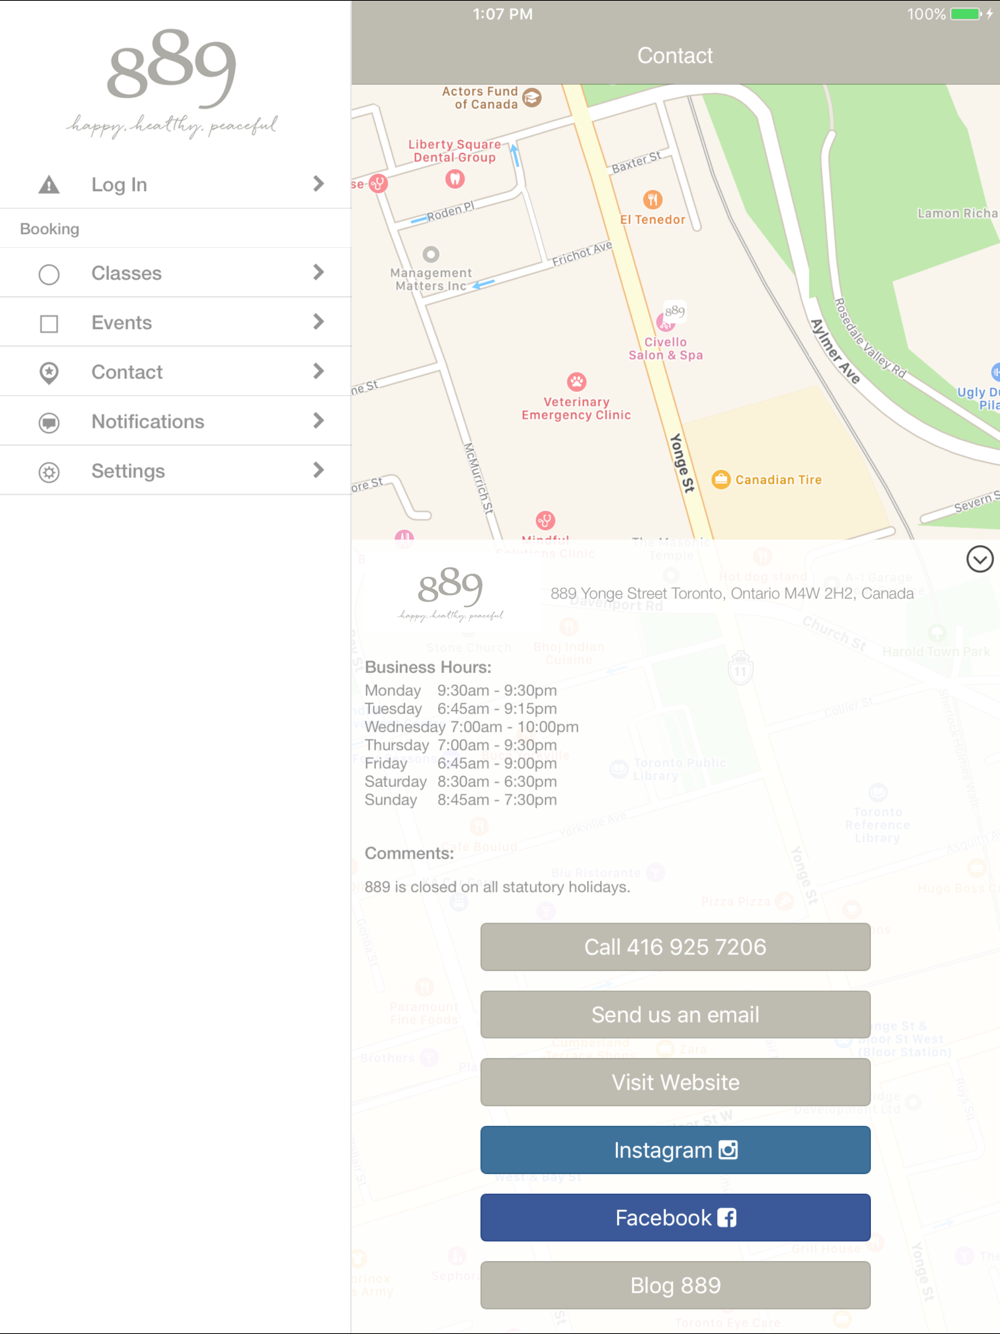Tap the Canadian Tire shopping pin
This screenshot has height=1334, width=1000.
tap(721, 480)
